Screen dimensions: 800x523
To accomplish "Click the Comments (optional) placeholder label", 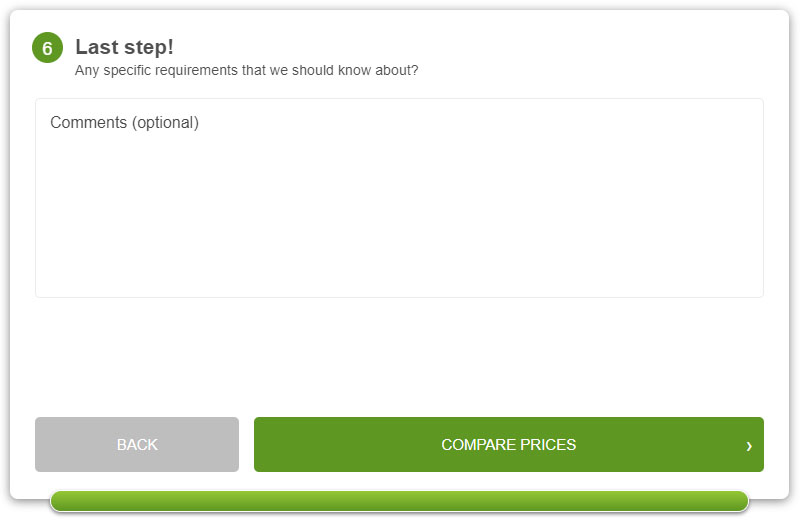I will (x=124, y=122).
